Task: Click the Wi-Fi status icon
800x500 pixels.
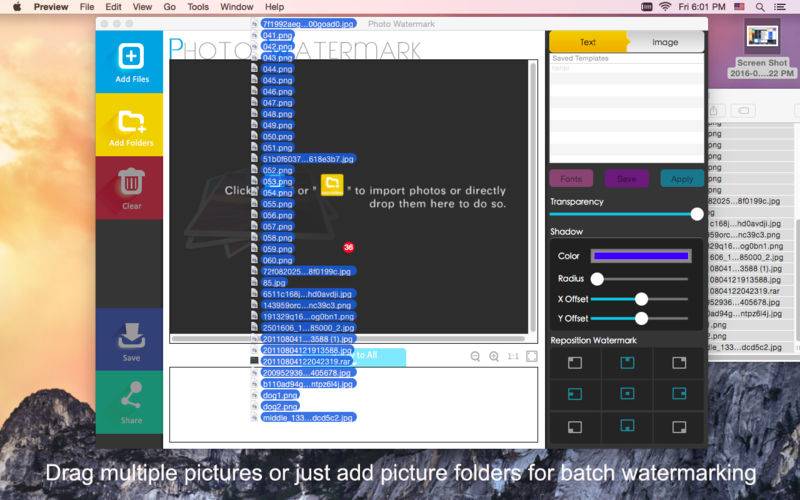Action: click(x=664, y=7)
